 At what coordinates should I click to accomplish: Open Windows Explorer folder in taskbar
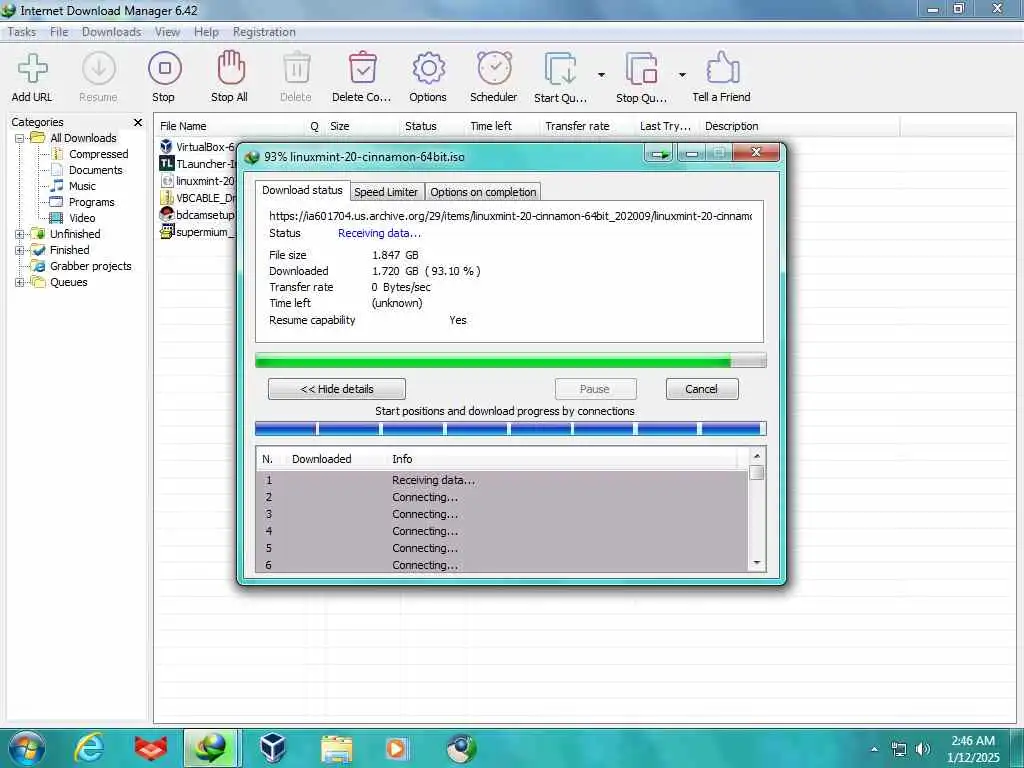(336, 748)
